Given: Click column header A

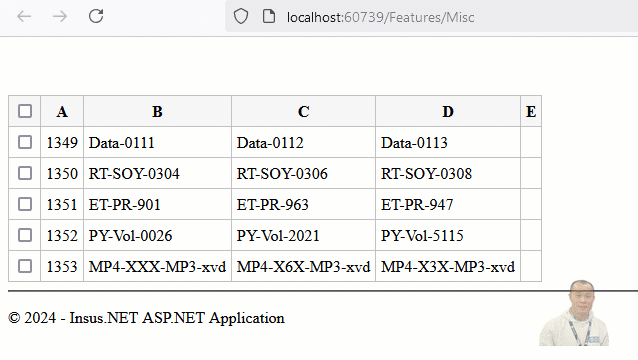Looking at the screenshot, I should (x=62, y=111).
